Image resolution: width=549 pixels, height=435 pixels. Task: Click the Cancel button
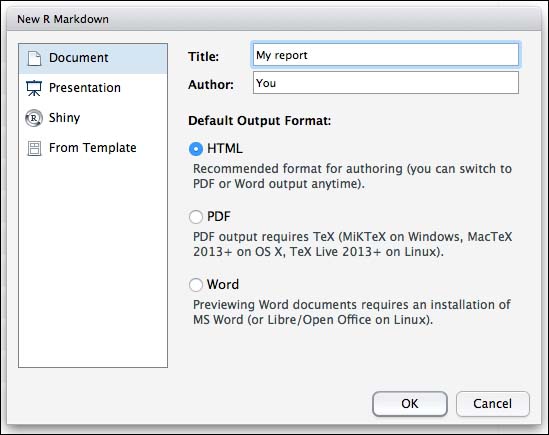(x=493, y=404)
